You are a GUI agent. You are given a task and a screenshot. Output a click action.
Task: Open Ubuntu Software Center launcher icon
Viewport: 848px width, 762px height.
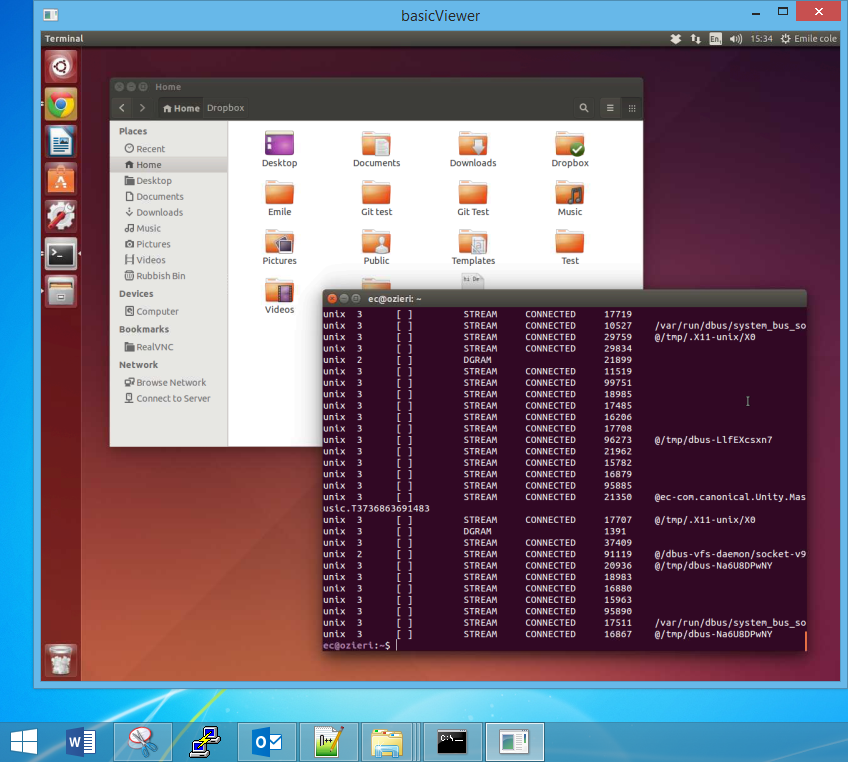(x=61, y=179)
